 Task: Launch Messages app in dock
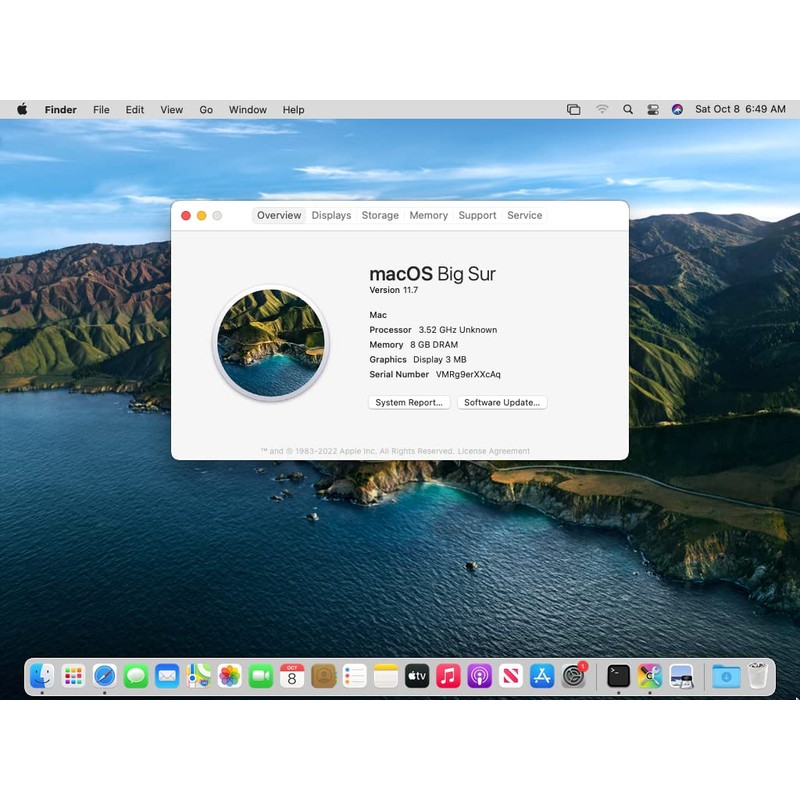136,676
